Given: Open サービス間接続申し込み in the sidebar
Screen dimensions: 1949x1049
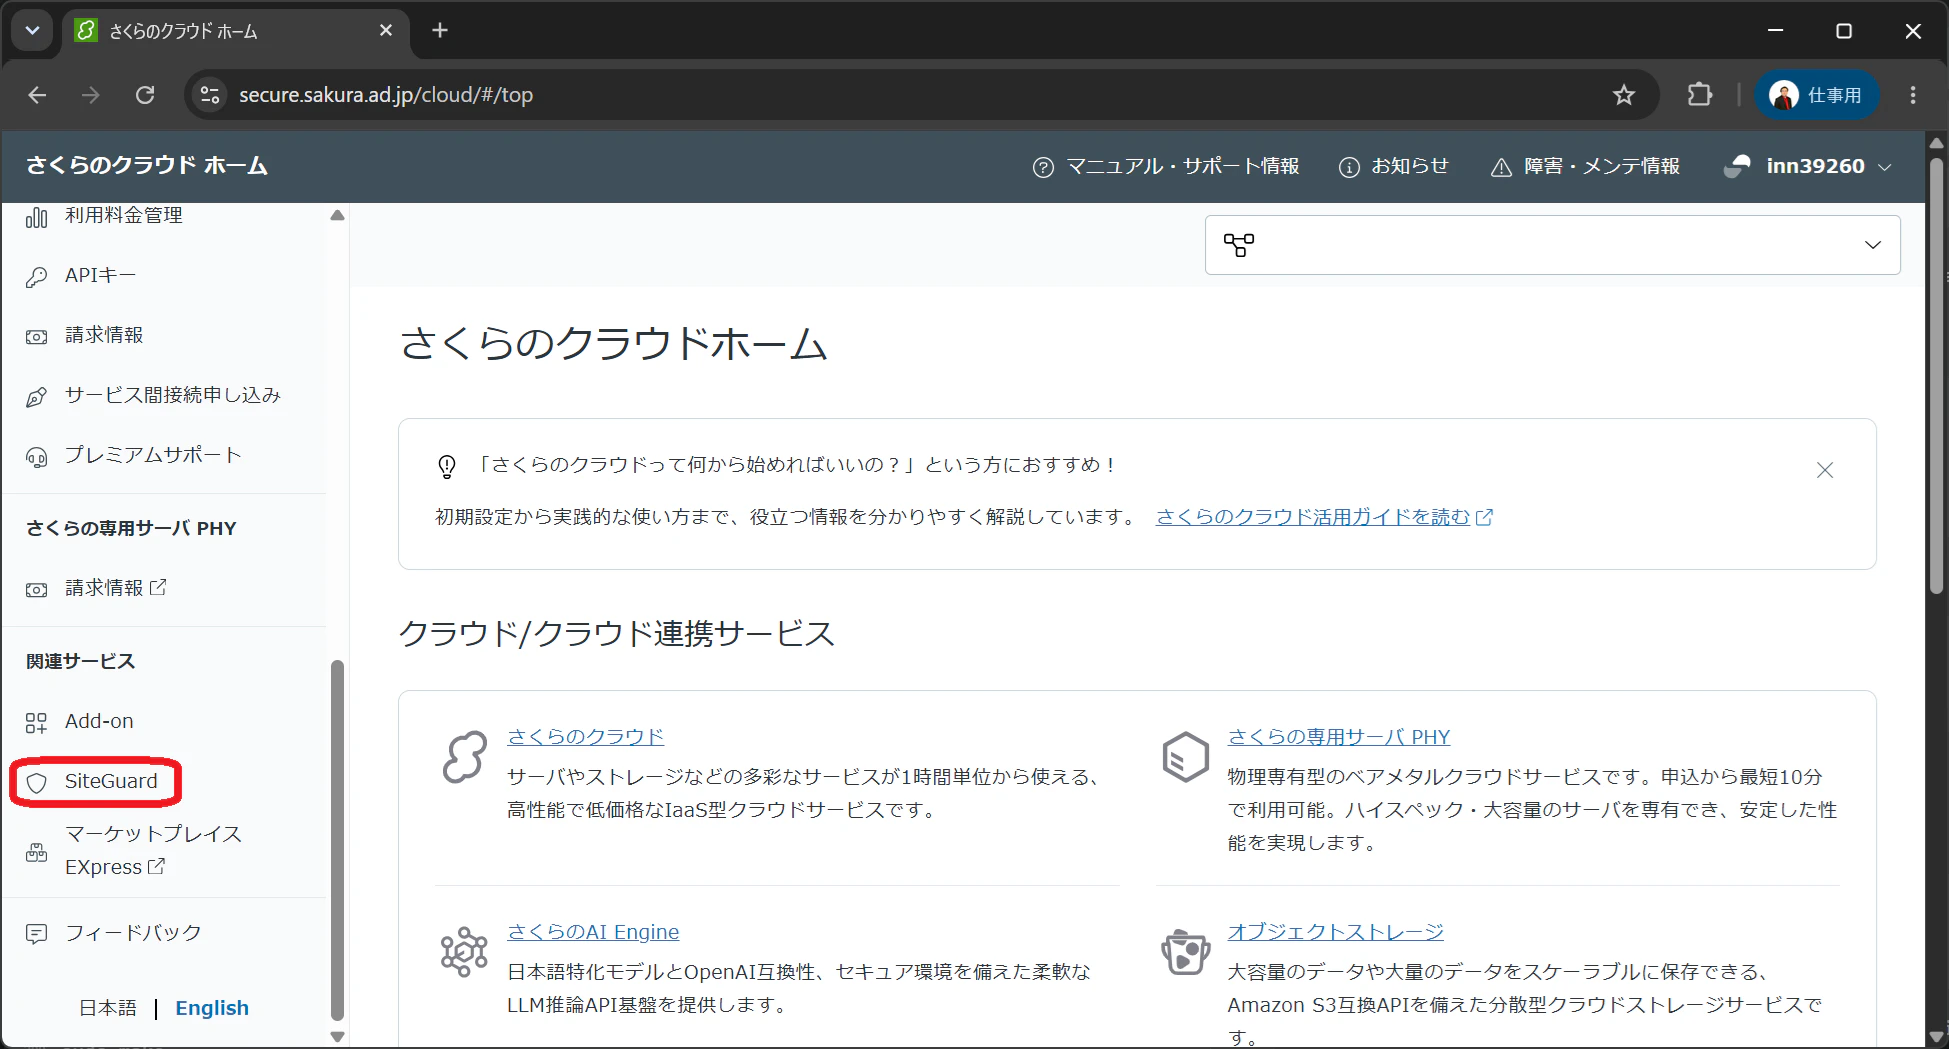Looking at the screenshot, I should [172, 396].
